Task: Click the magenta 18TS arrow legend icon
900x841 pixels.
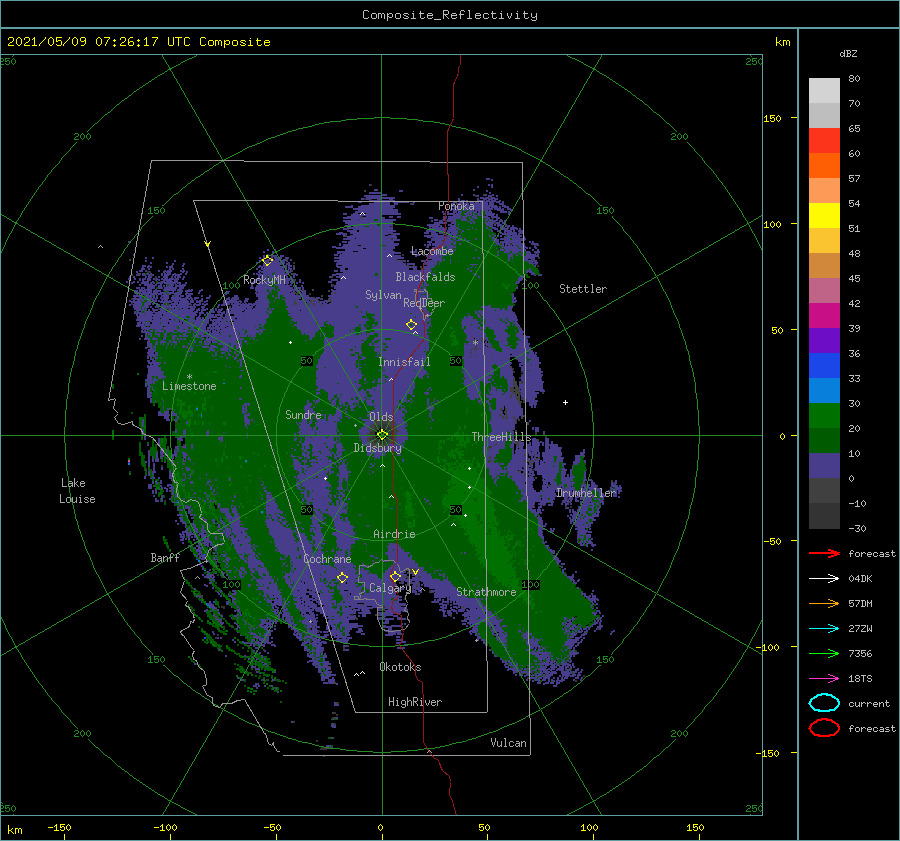Action: click(x=824, y=678)
